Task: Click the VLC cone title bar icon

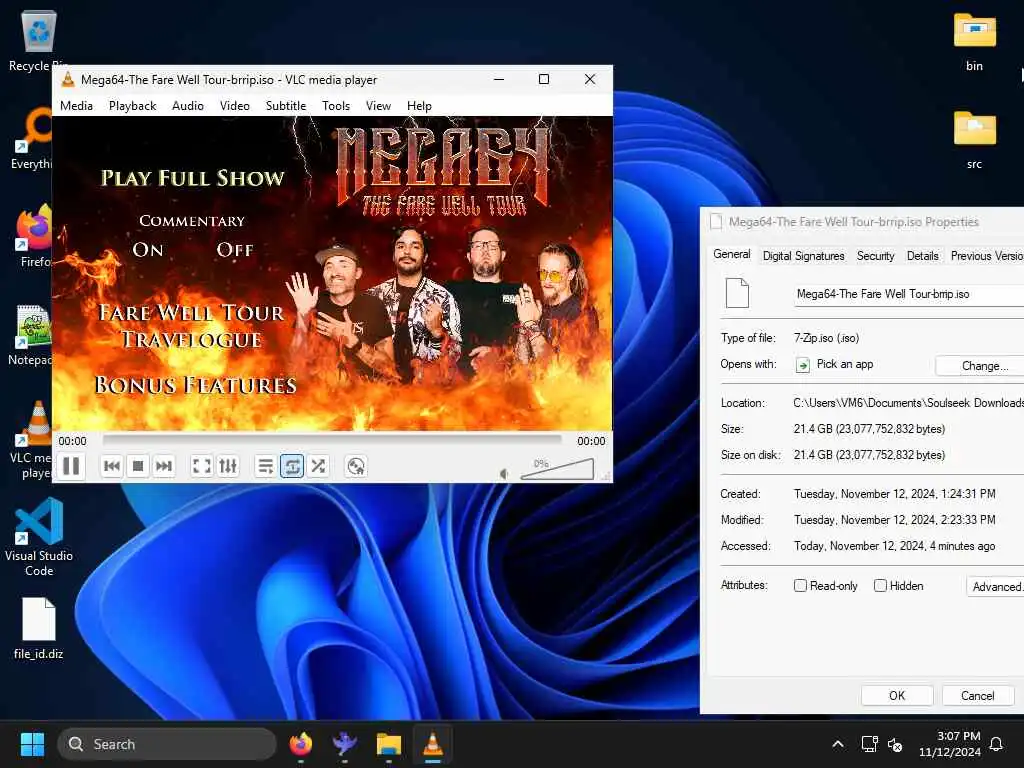Action: coord(68,80)
